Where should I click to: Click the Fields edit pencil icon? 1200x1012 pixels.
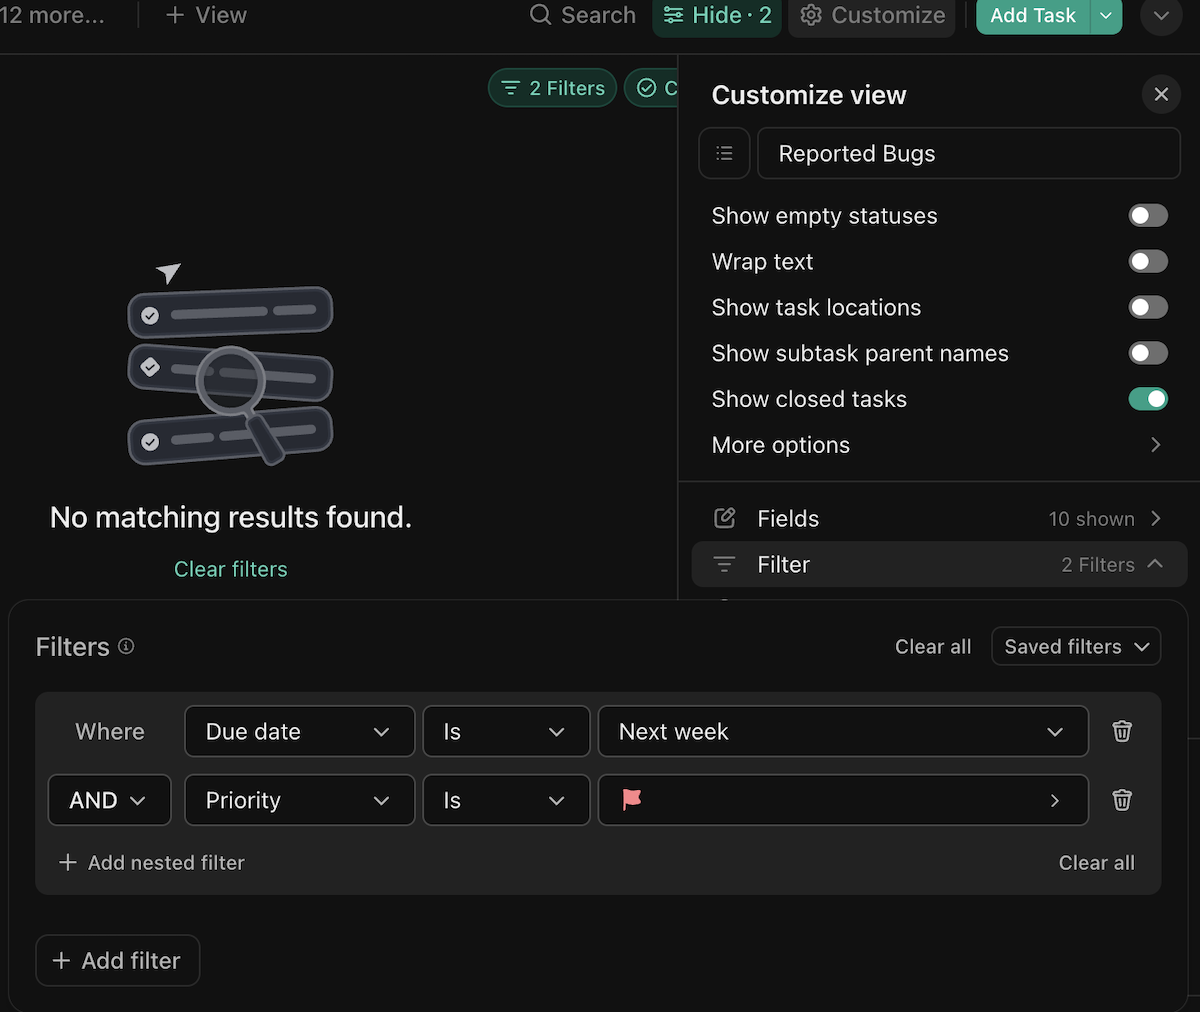click(x=724, y=518)
